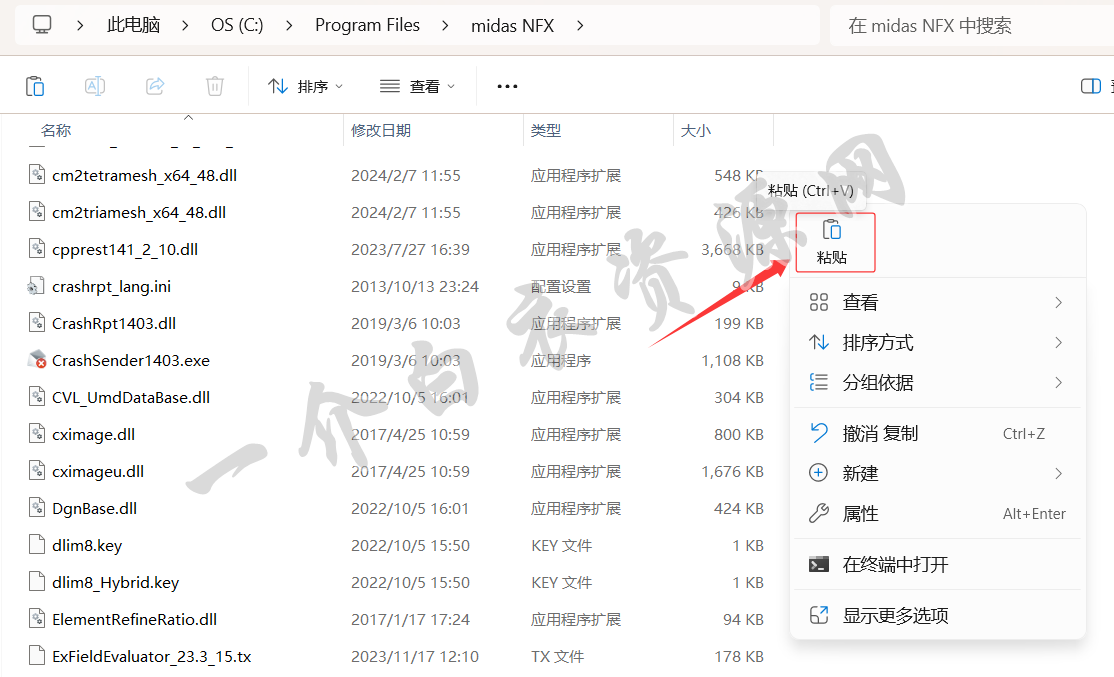Click the dlim8.key blank file icon
Screen dimensions: 1114x677
37,544
